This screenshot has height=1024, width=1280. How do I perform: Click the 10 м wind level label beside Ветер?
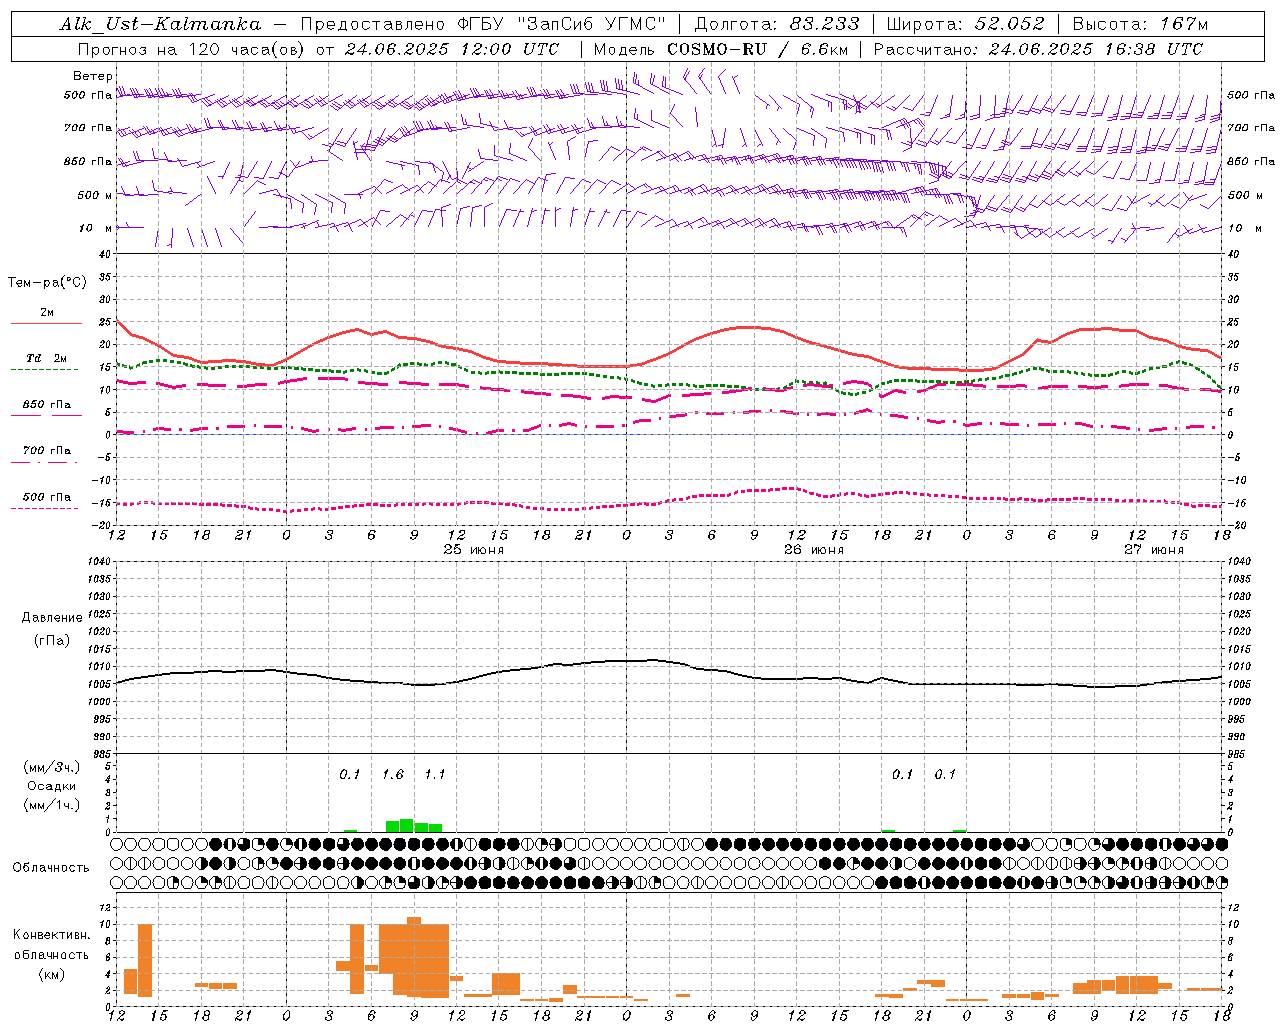tap(96, 228)
